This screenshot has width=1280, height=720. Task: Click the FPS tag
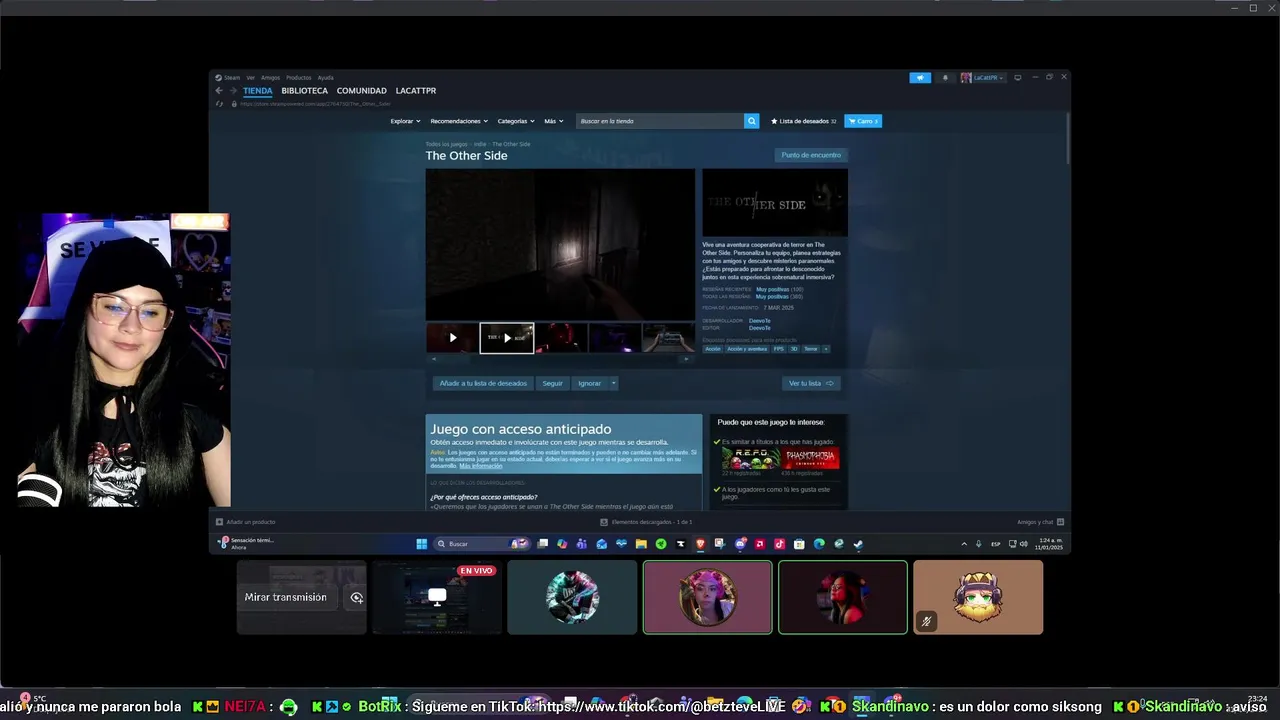pyautogui.click(x=778, y=349)
